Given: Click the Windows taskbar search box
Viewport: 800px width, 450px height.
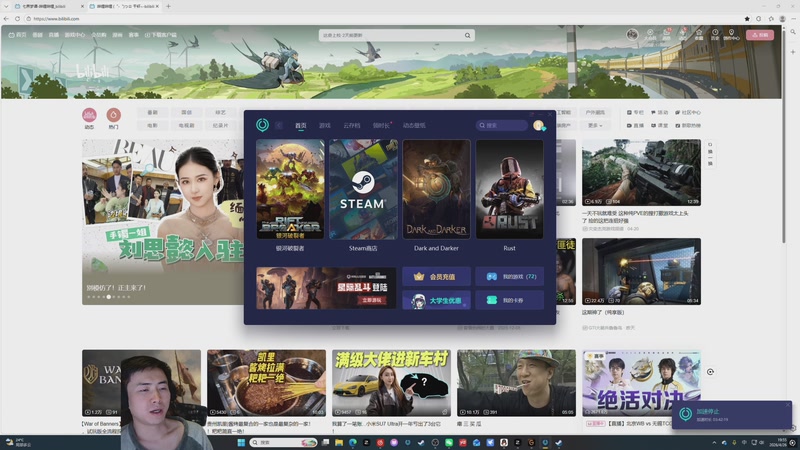Looking at the screenshot, I should click(283, 442).
